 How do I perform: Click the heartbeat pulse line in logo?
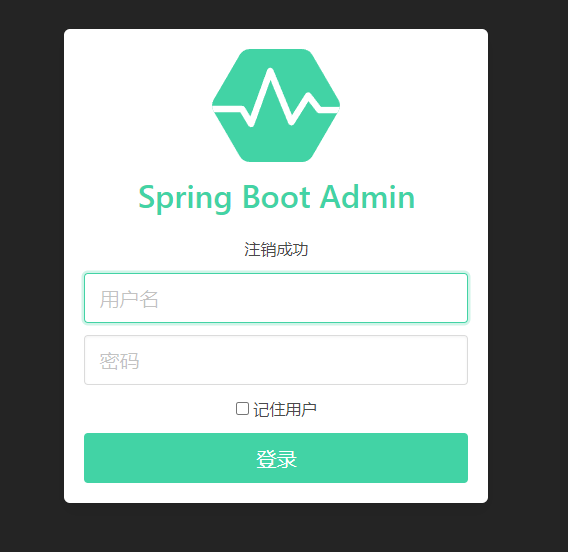point(276,97)
